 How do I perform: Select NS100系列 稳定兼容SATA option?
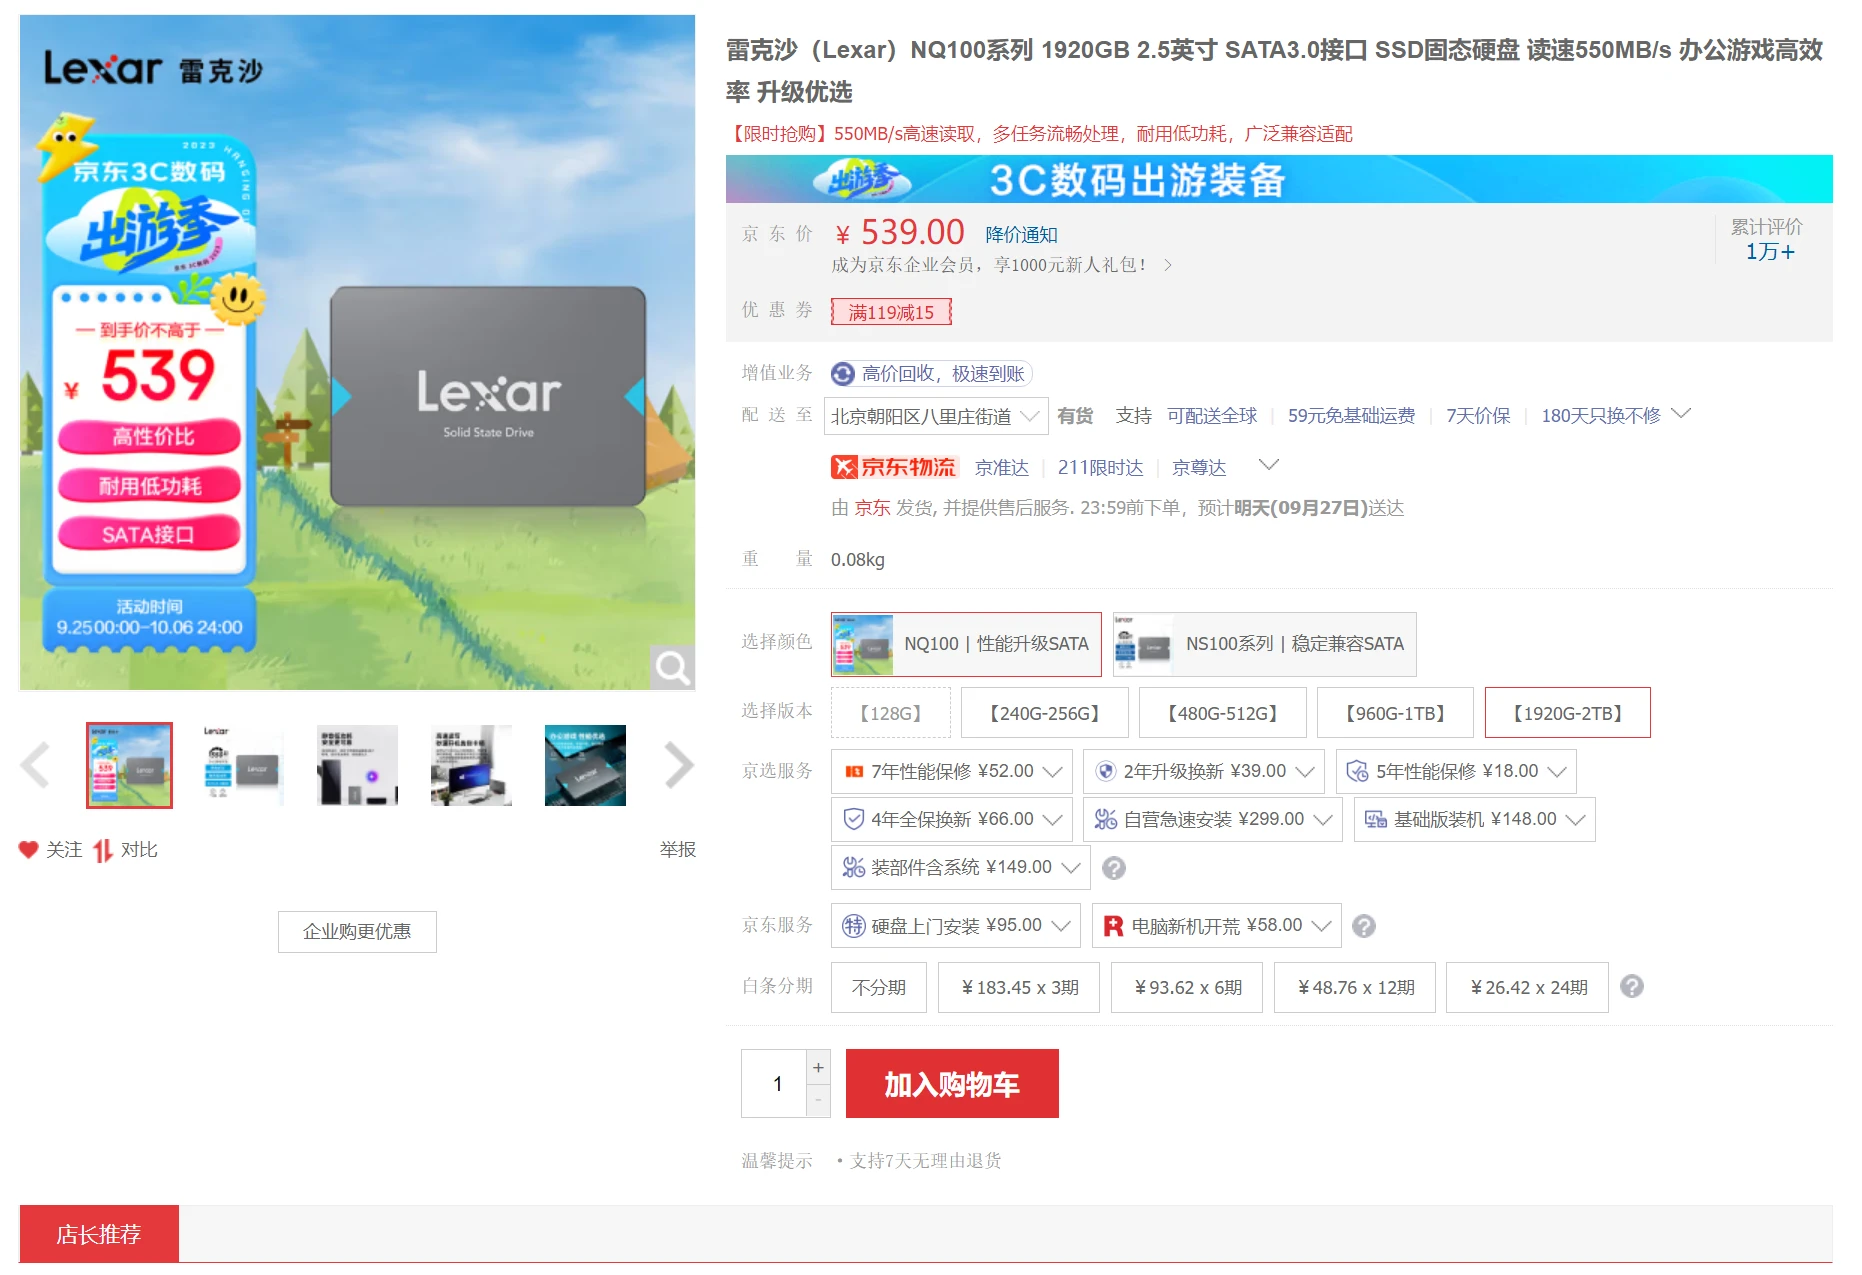tap(1264, 644)
